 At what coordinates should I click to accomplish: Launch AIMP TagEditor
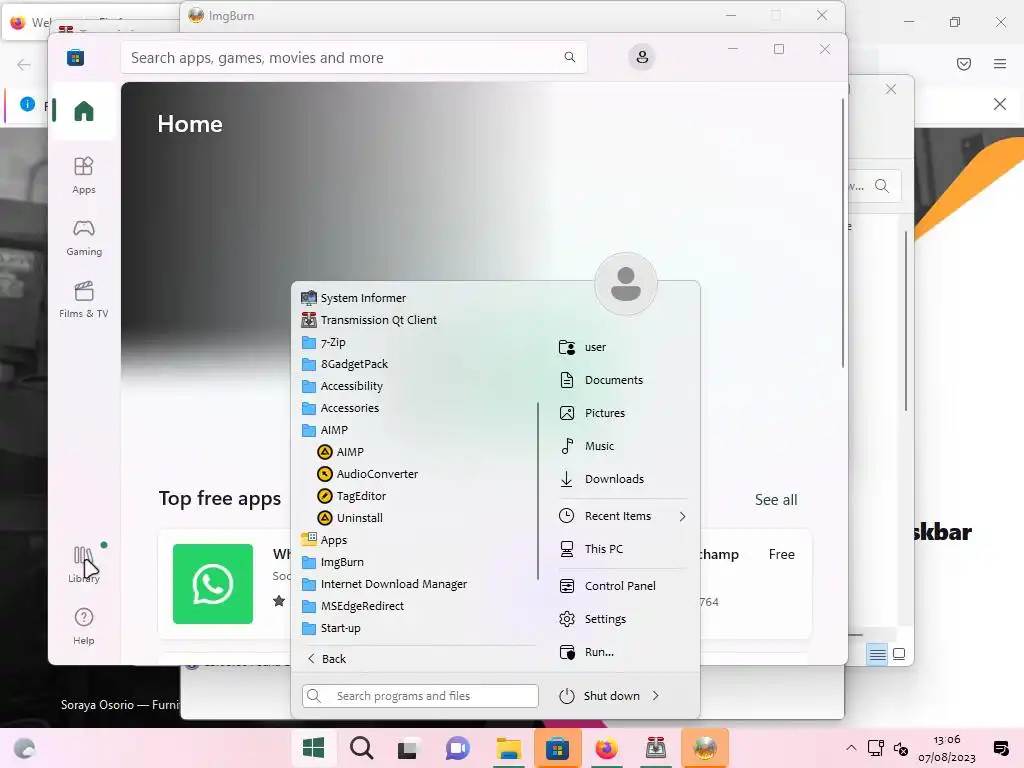point(352,496)
